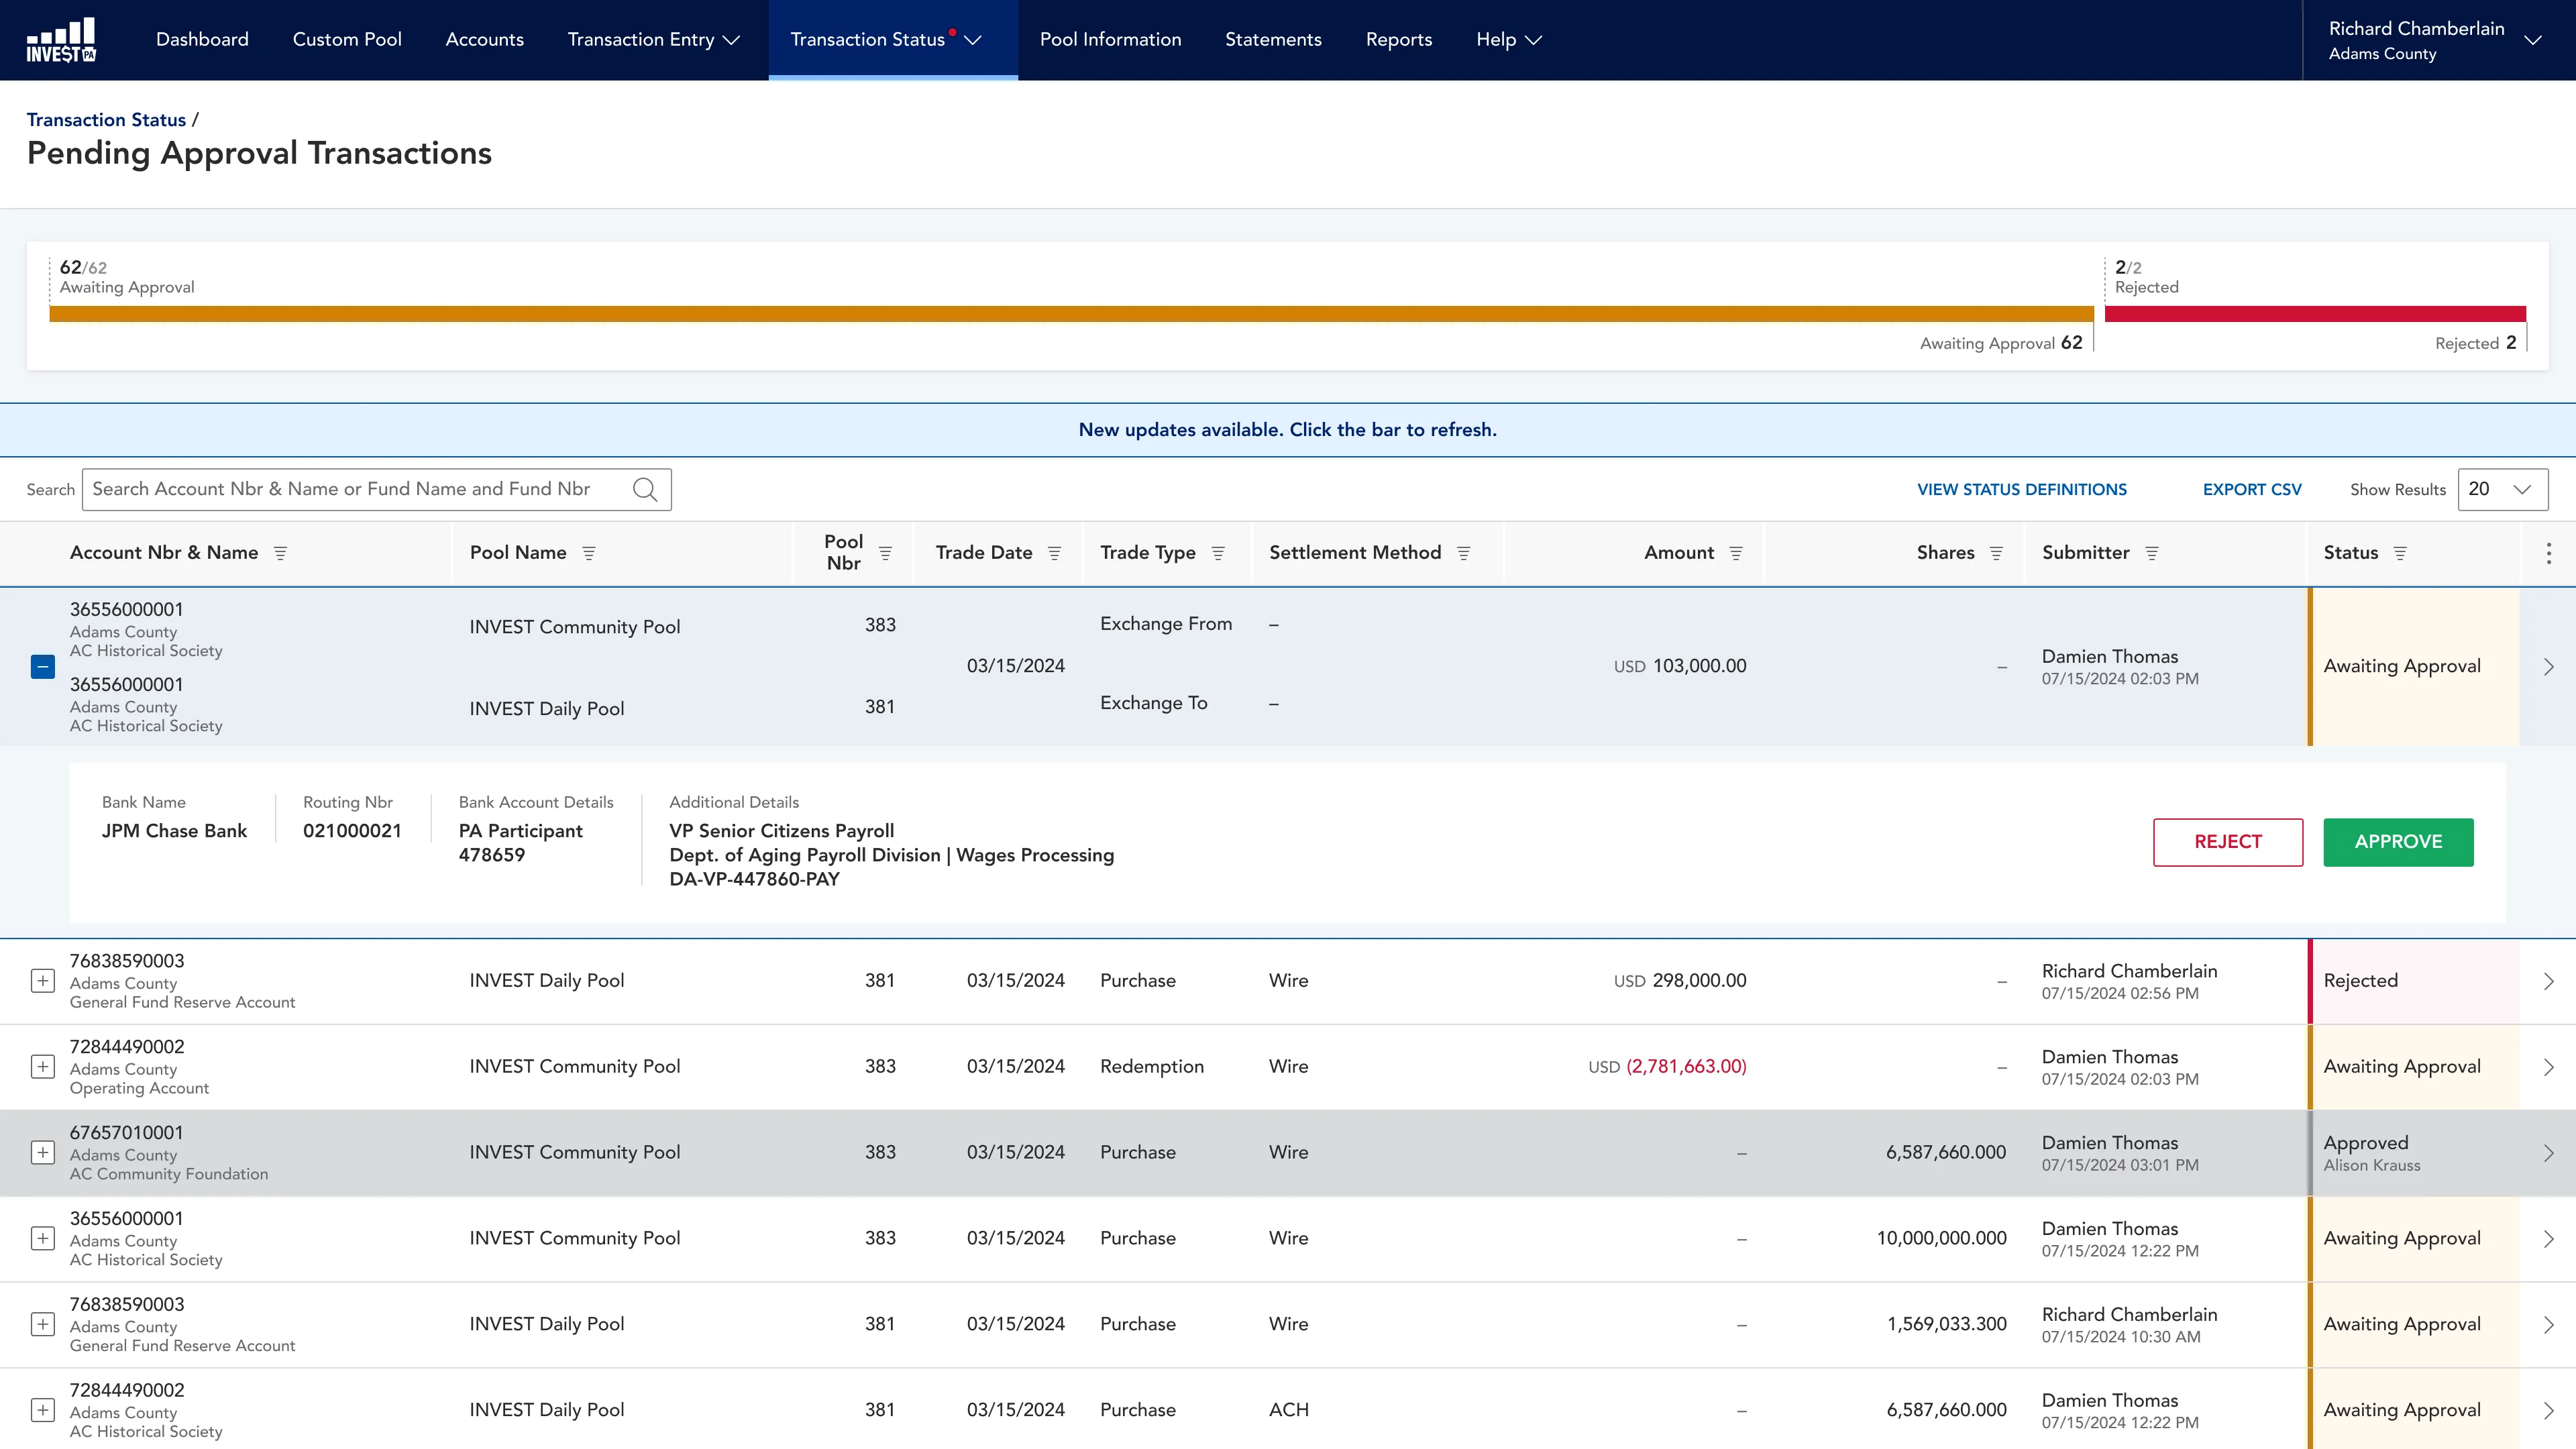Collapse the expanded exchange transaction row
Image resolution: width=2576 pixels, height=1449 pixels.
click(42, 667)
